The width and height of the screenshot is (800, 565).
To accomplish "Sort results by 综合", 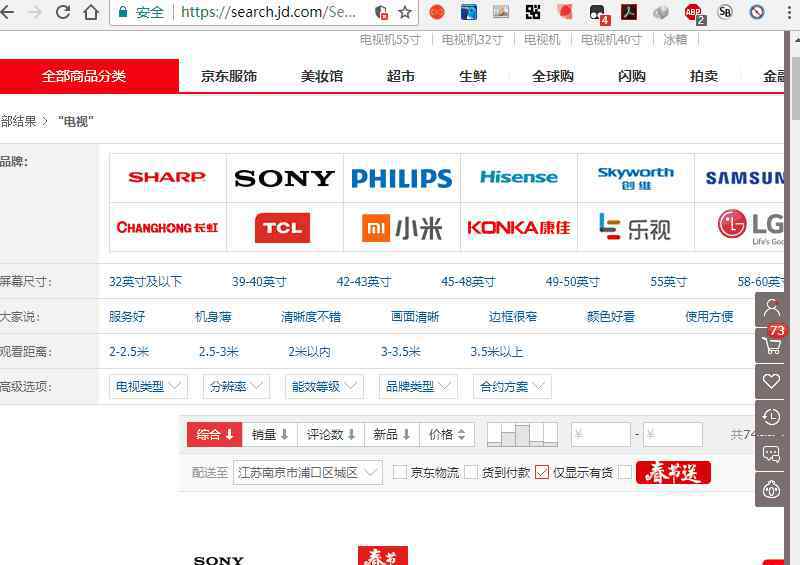I will click(x=214, y=434).
